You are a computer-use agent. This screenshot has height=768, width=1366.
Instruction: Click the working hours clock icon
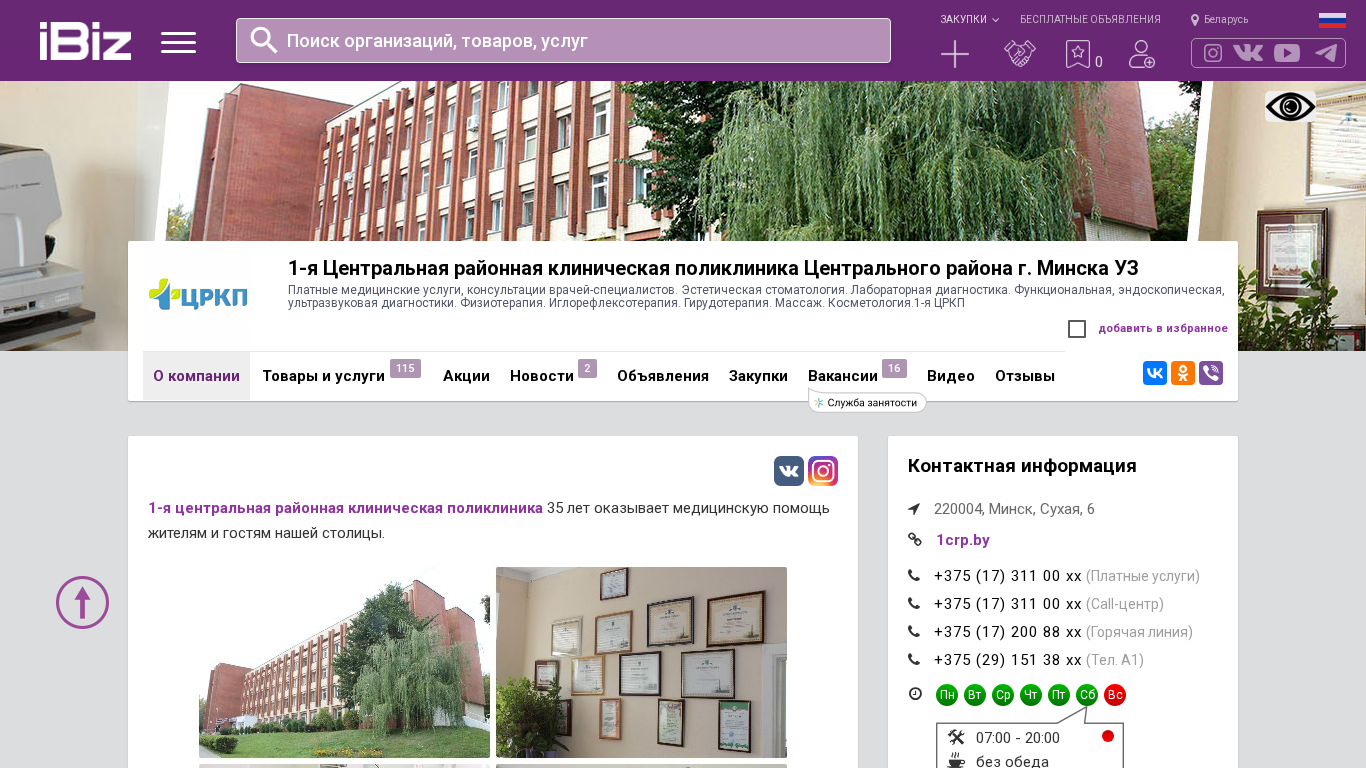tap(915, 694)
